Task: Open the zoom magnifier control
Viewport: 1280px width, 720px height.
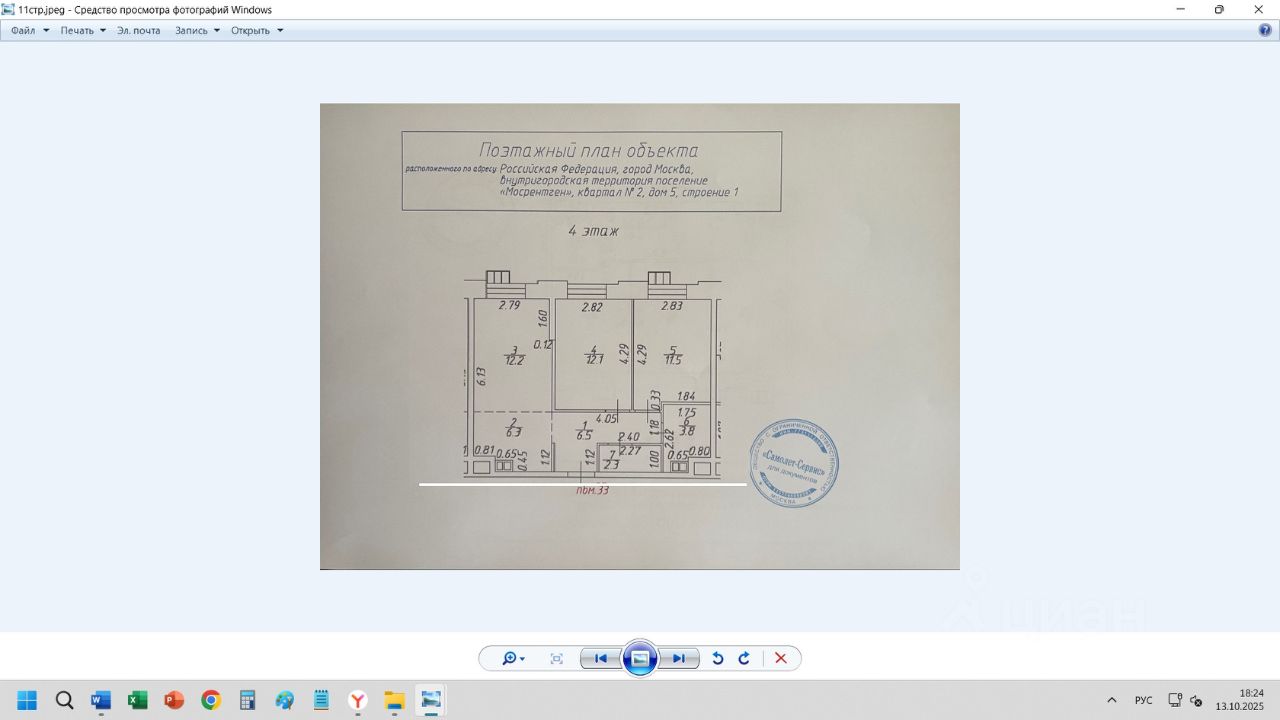Action: click(x=514, y=658)
